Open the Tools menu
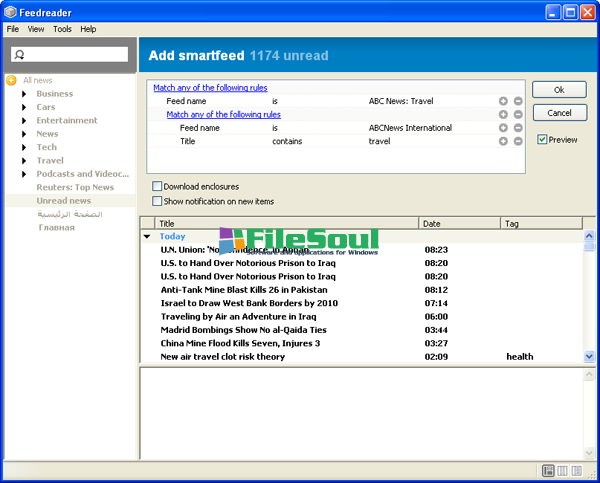 (62, 29)
